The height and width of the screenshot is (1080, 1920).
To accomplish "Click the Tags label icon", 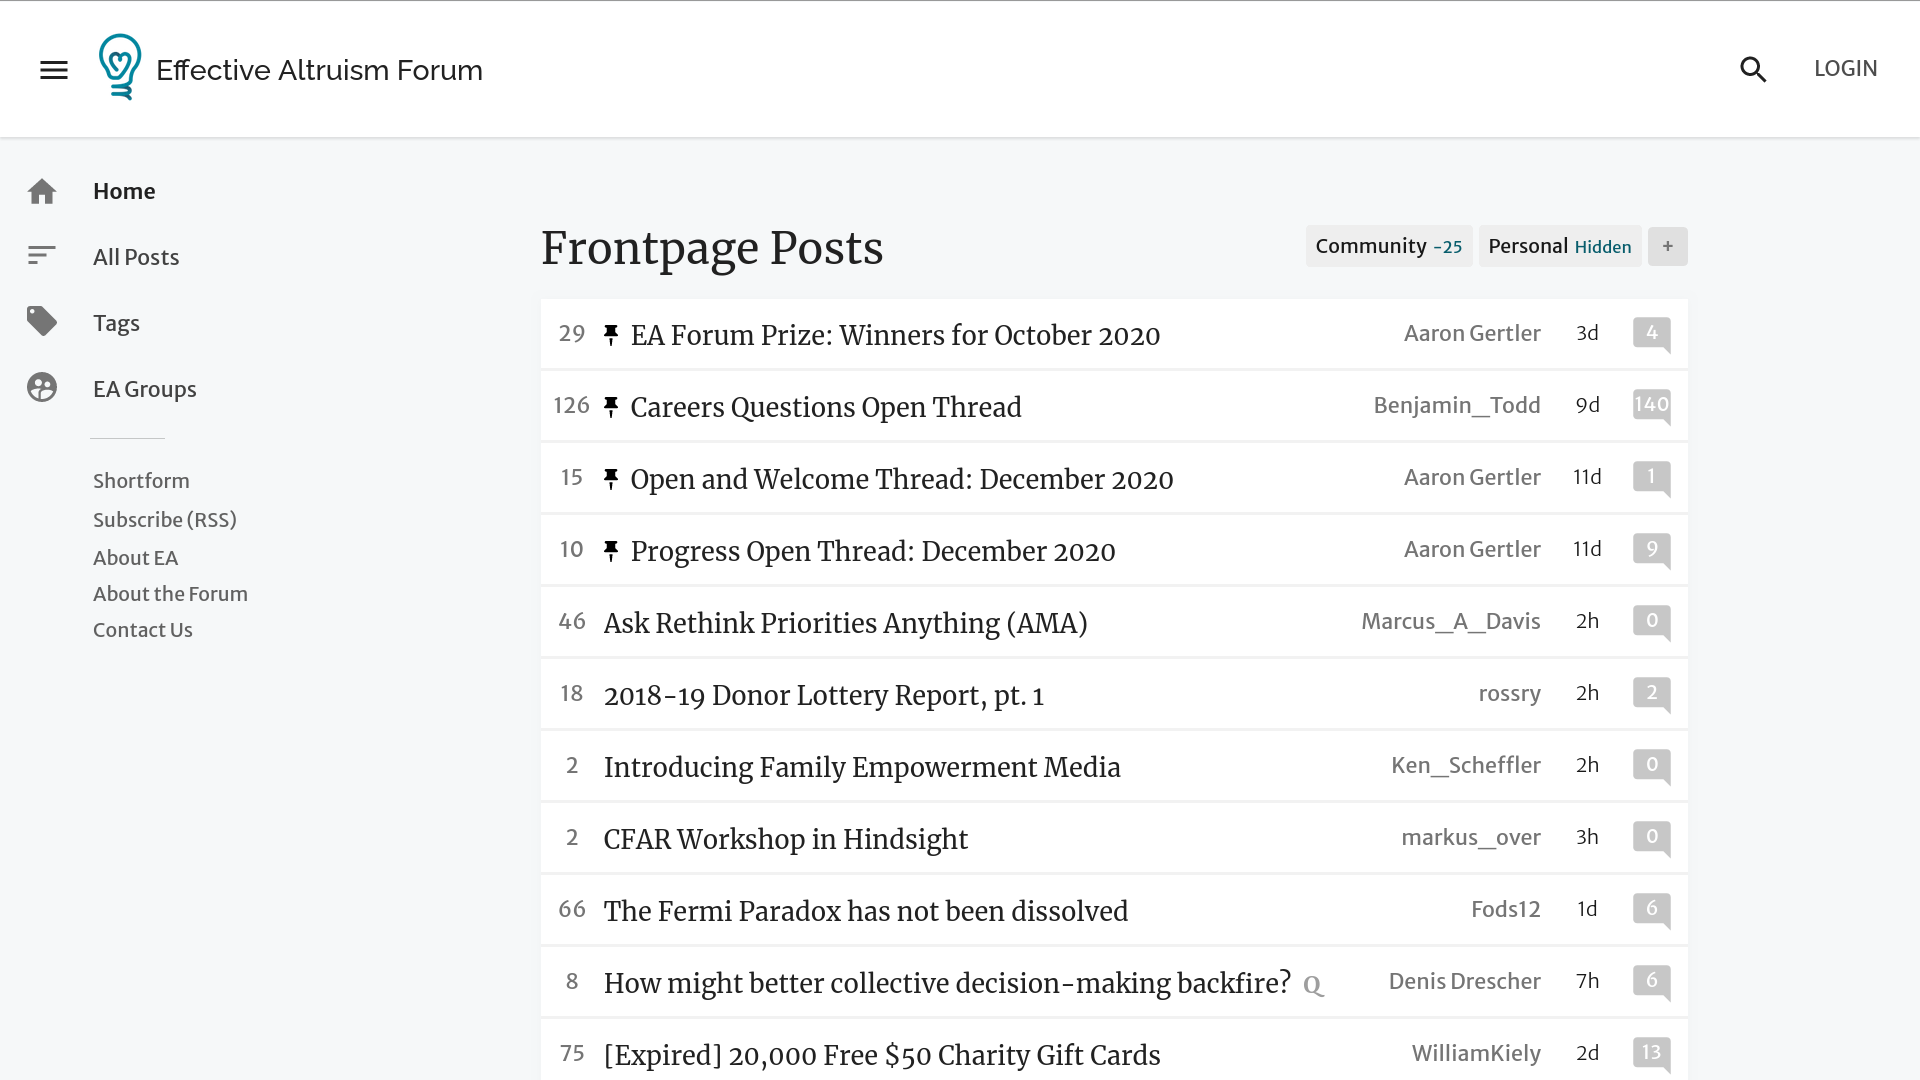I will [x=42, y=322].
